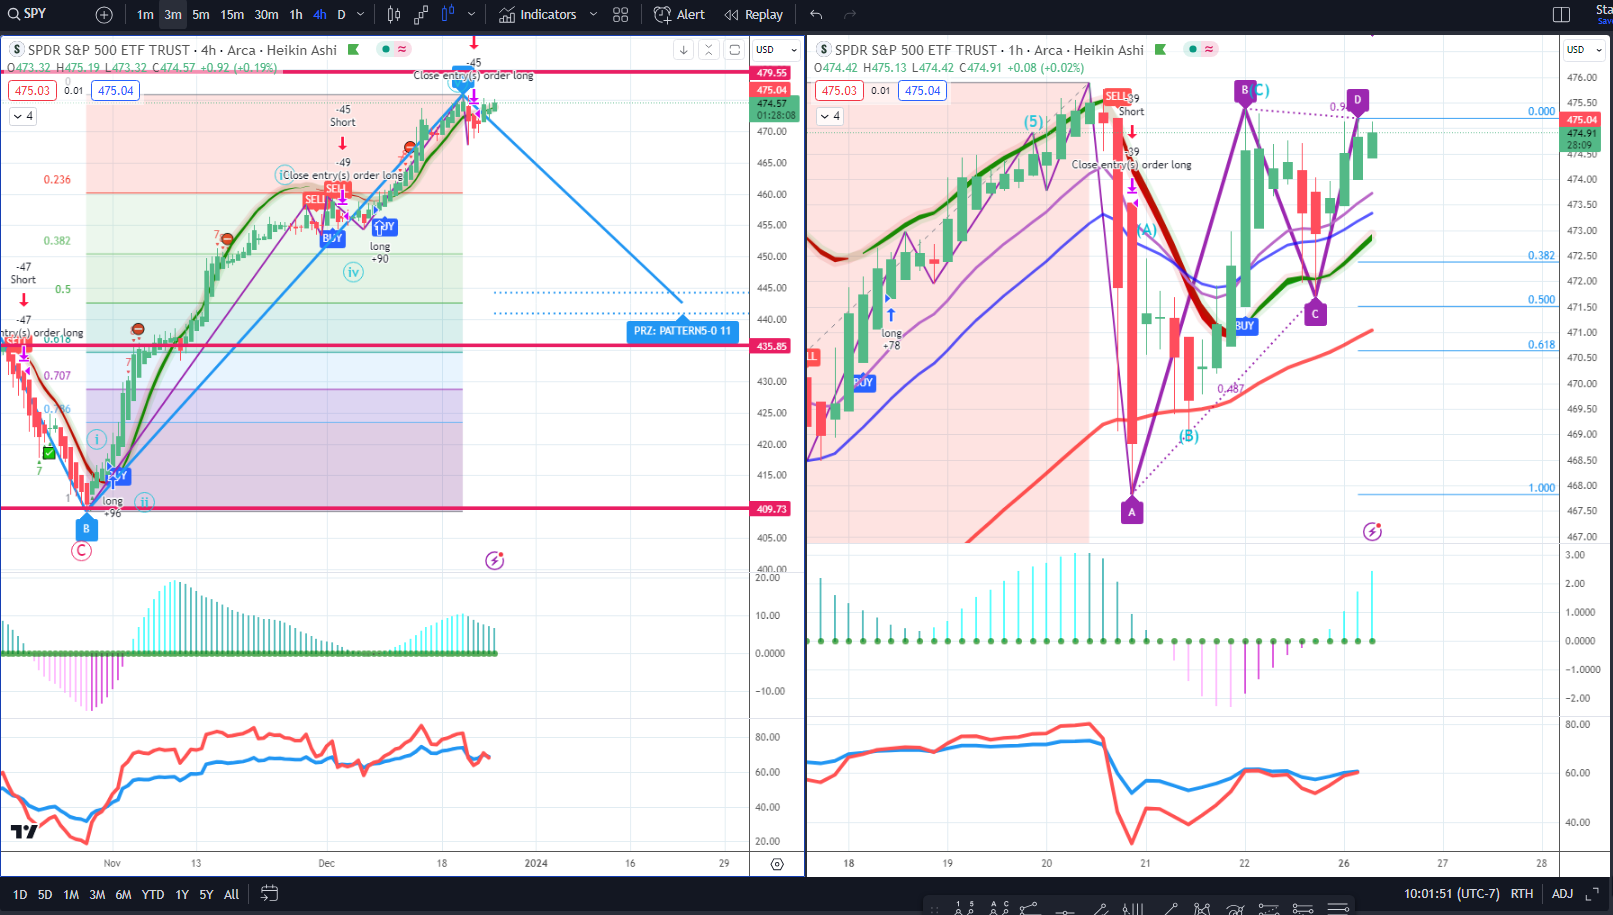Toggle the market status pill on 4h chart
The width and height of the screenshot is (1613, 915).
394,49
